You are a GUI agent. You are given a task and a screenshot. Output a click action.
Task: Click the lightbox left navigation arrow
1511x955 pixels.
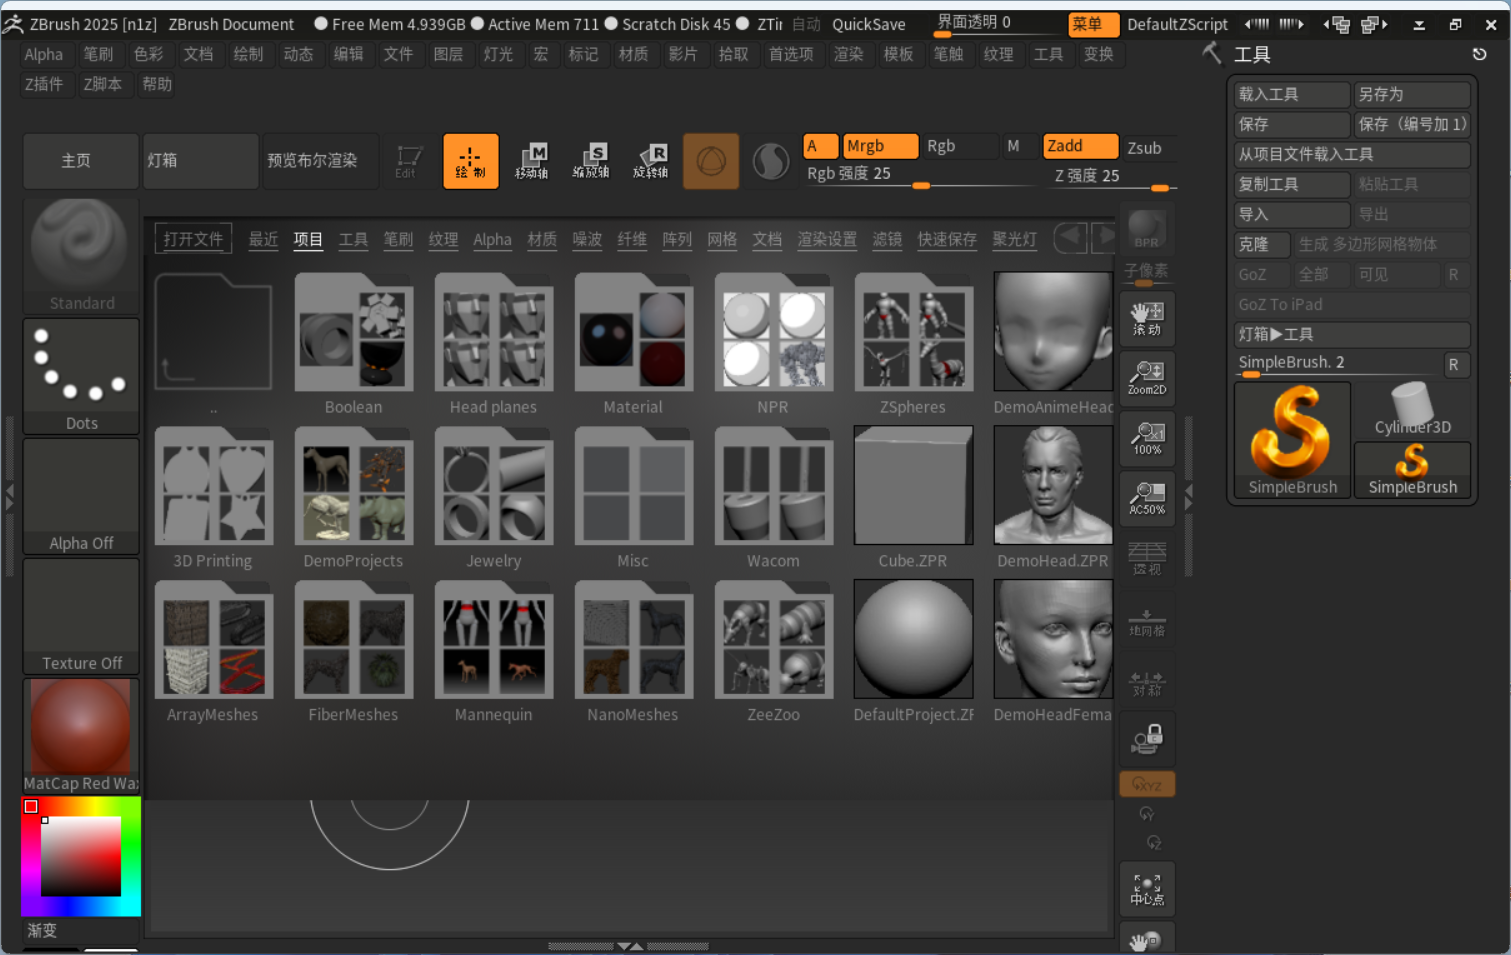tap(1070, 237)
